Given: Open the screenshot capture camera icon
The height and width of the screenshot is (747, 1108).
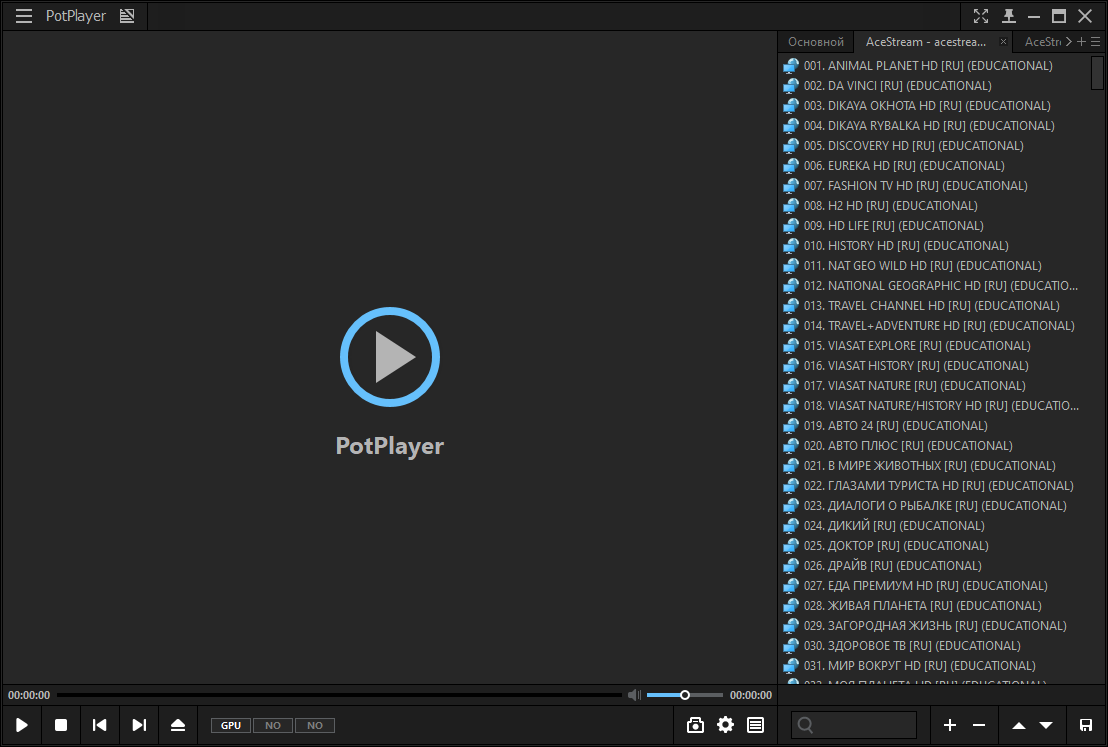Looking at the screenshot, I should coord(696,725).
